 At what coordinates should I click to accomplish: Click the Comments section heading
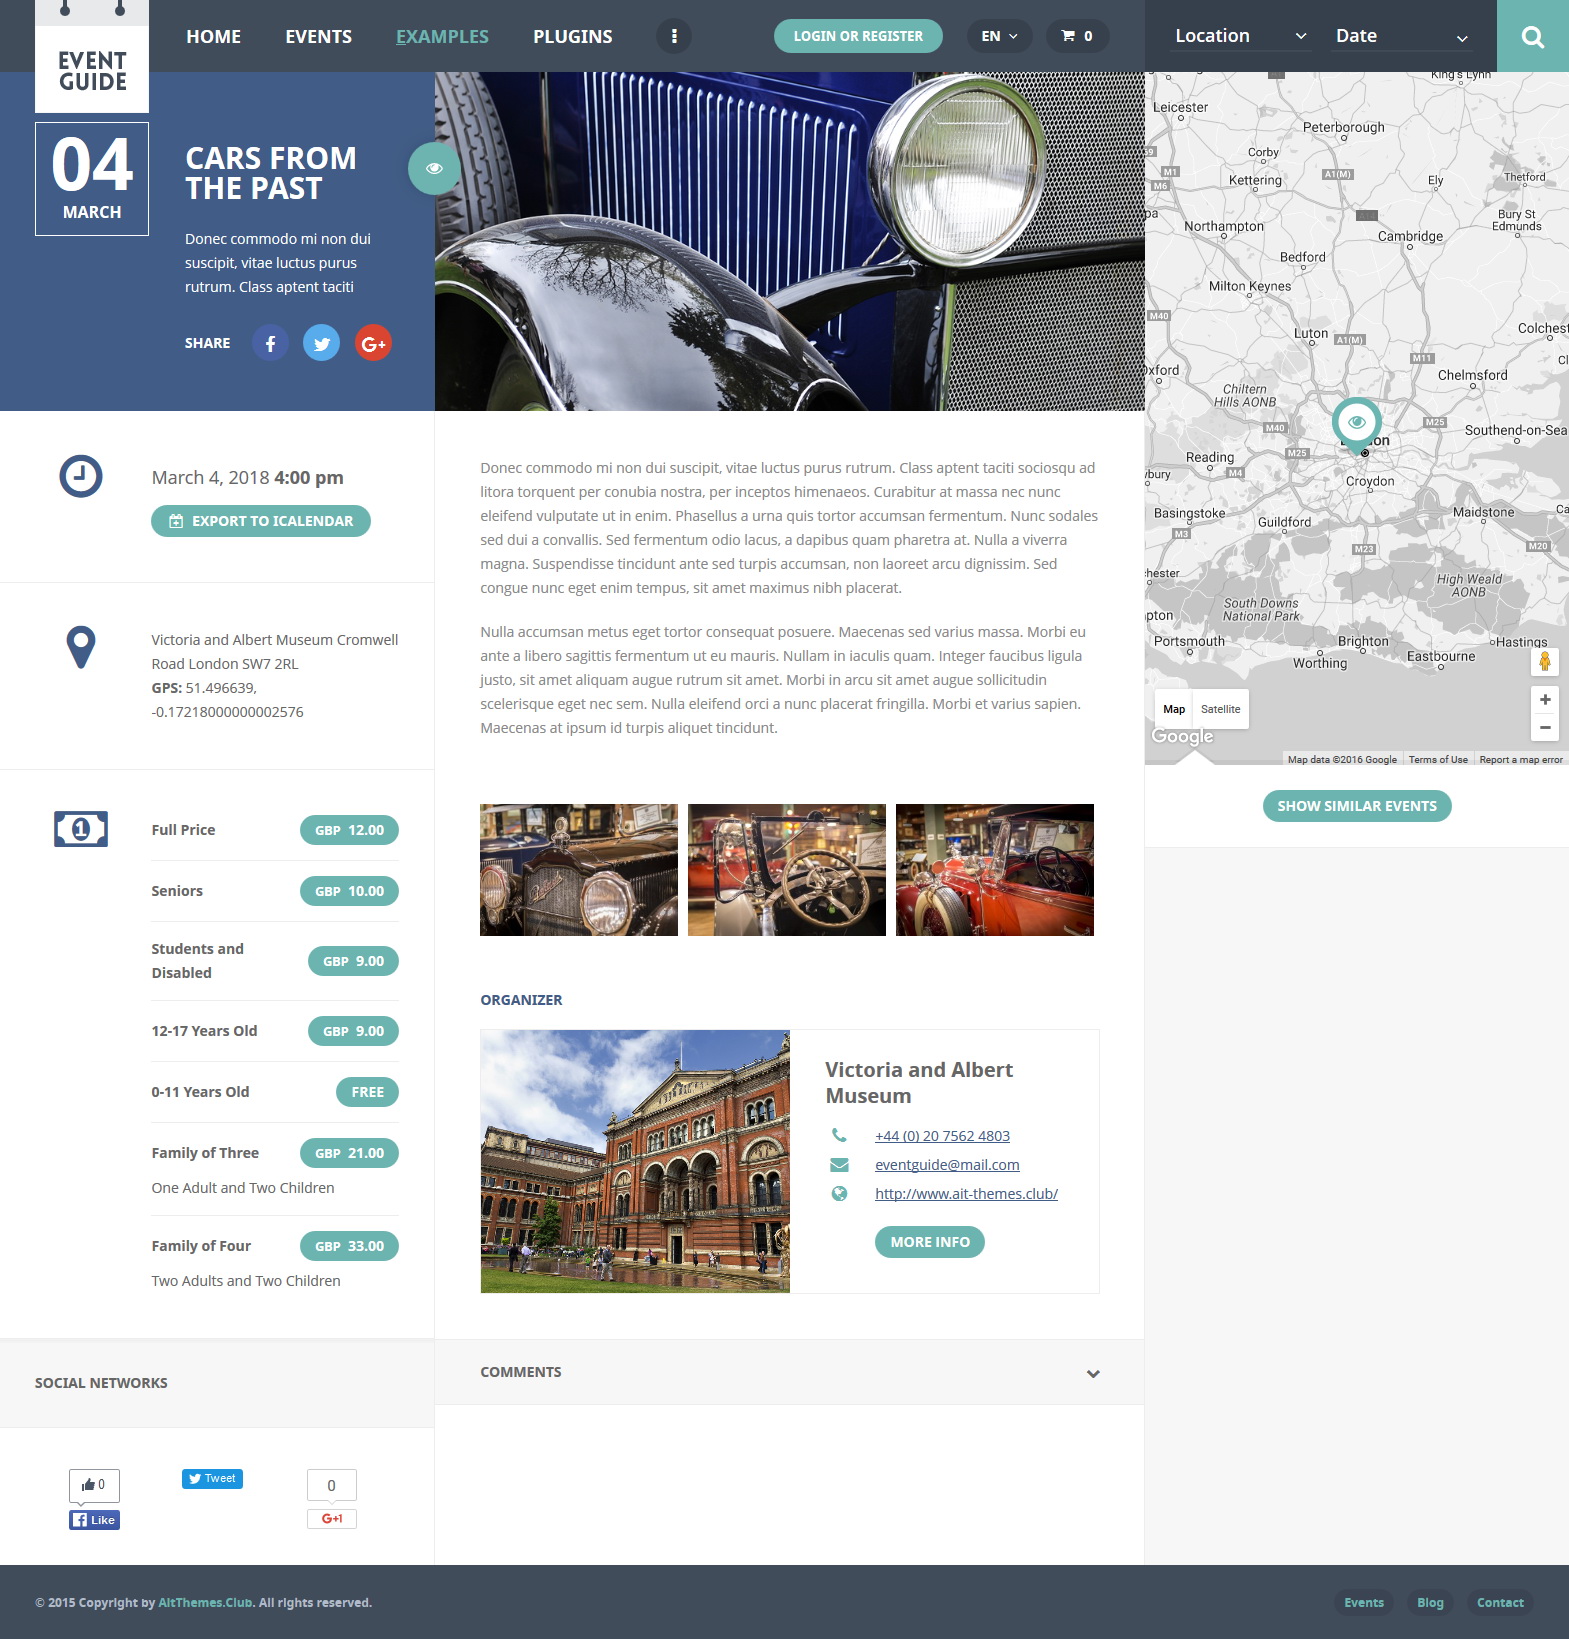(520, 1372)
